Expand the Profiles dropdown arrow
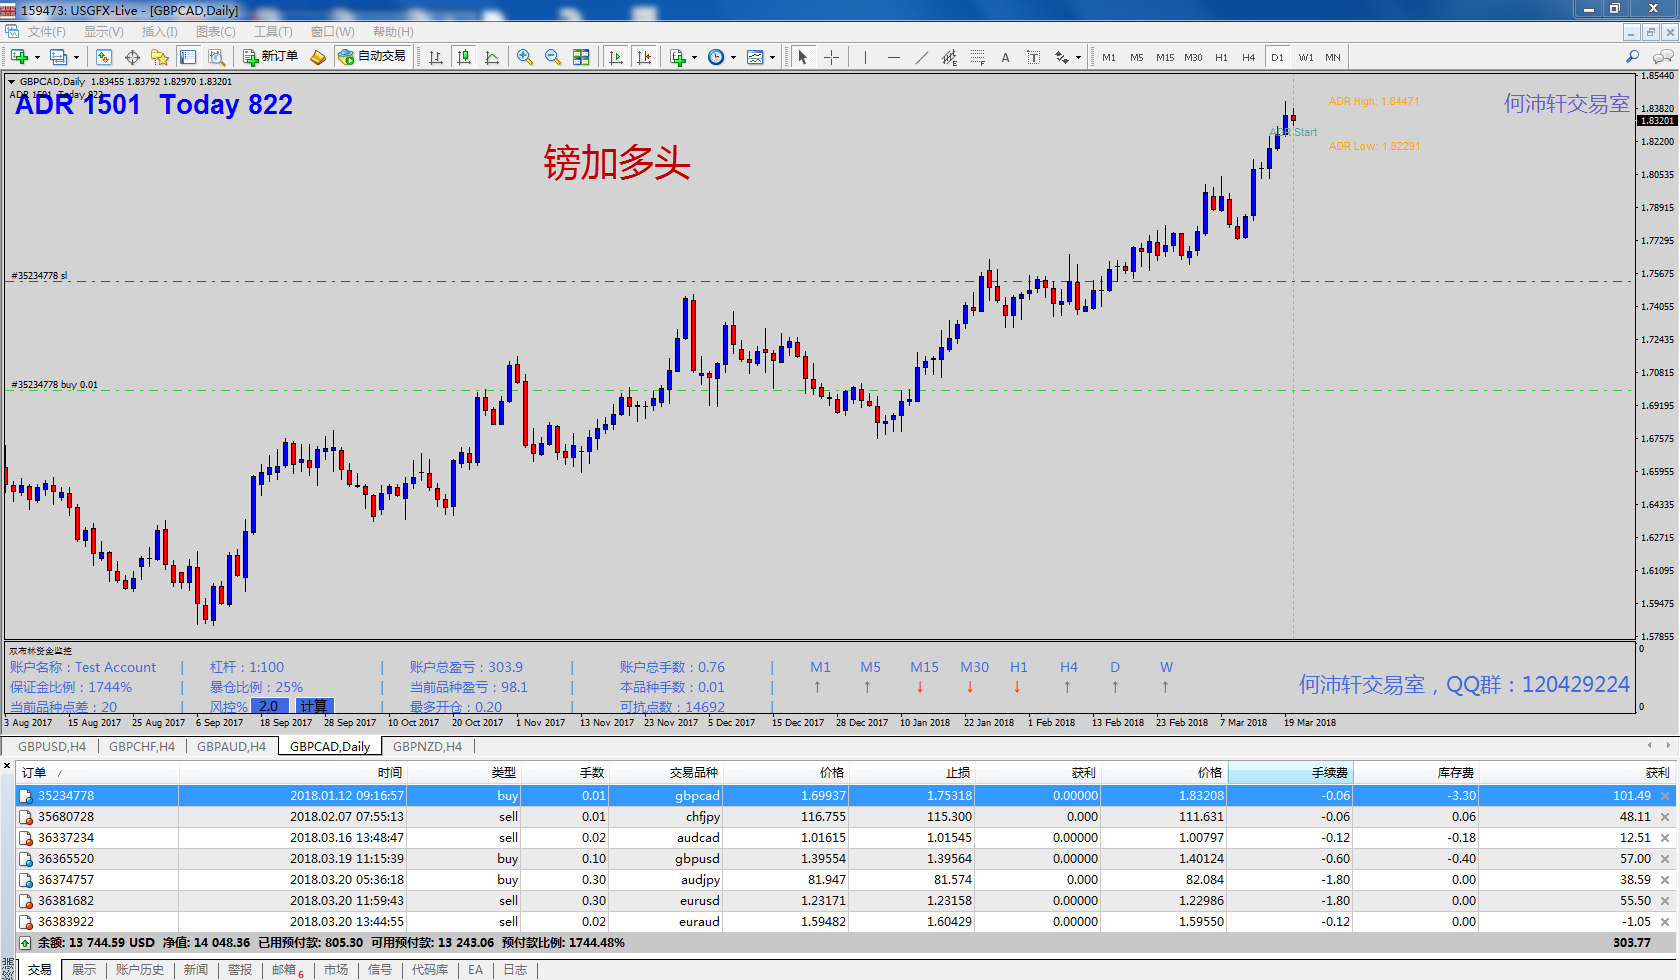The width and height of the screenshot is (1680, 980). tap(76, 58)
